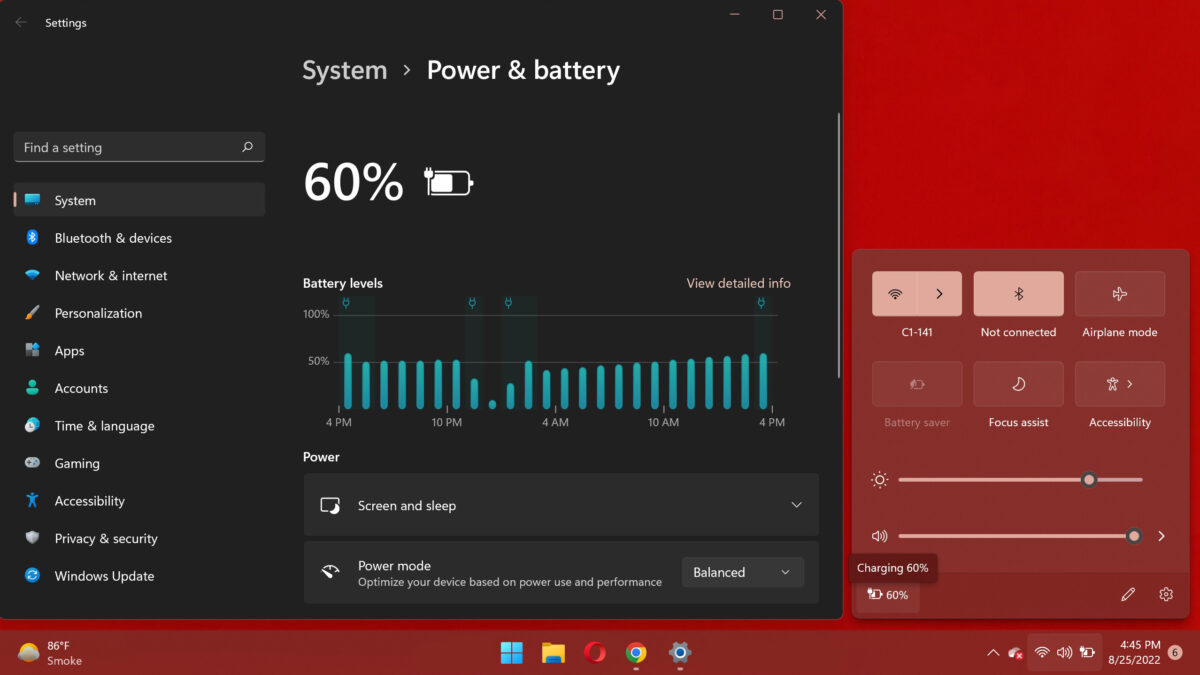
Task: Open Gaming settings from the sidebar
Action: [x=75, y=463]
